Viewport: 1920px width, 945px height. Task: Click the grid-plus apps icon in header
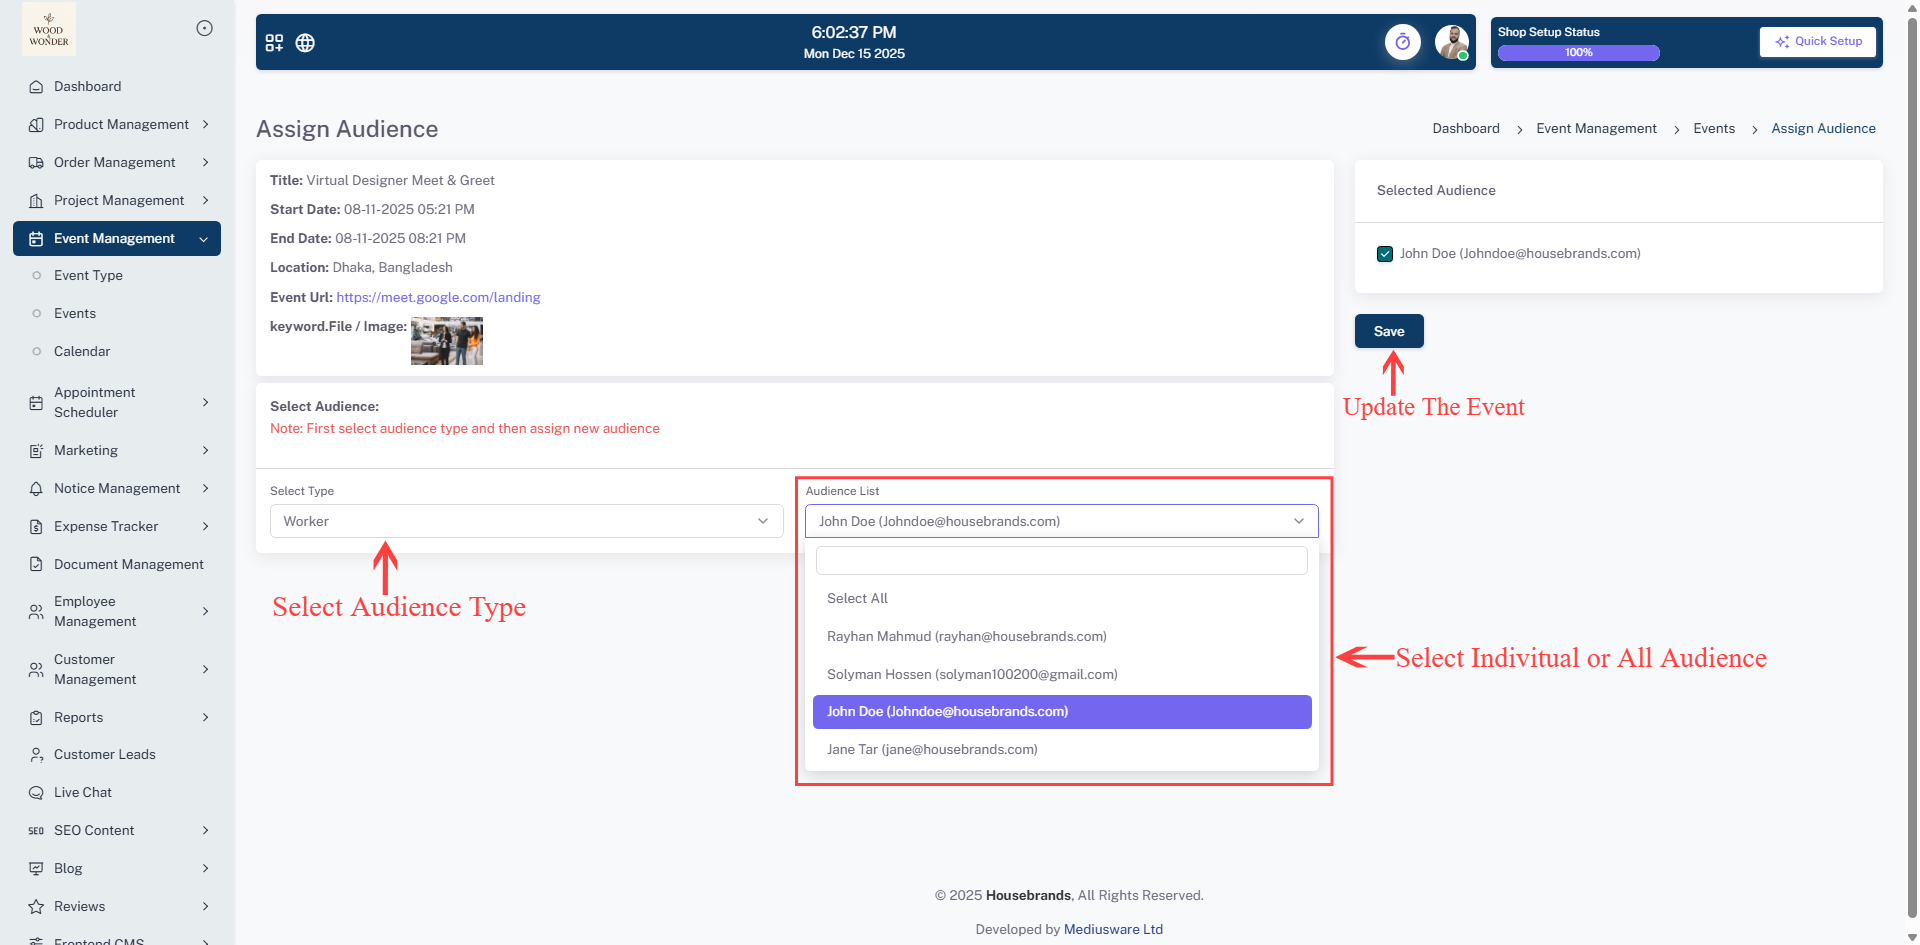(x=274, y=43)
